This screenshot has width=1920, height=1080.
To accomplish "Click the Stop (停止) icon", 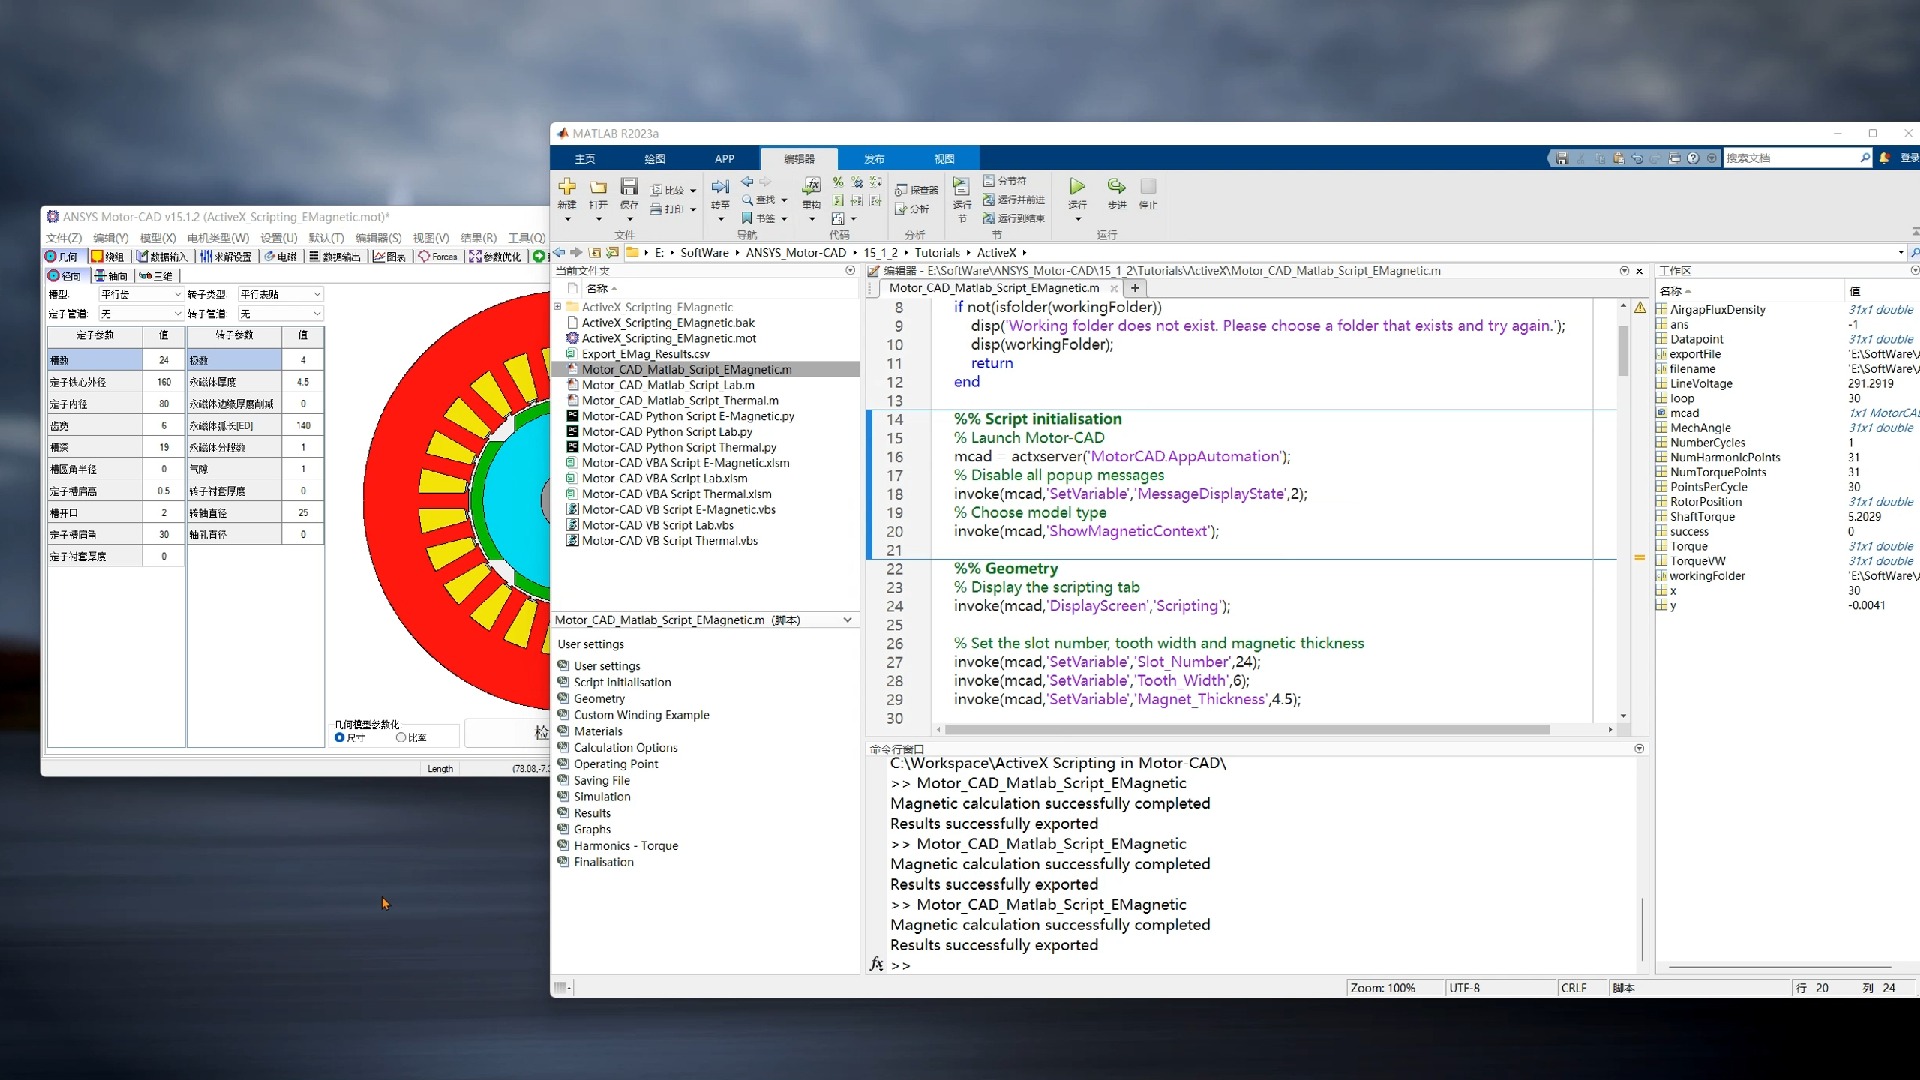I will 1148,186.
